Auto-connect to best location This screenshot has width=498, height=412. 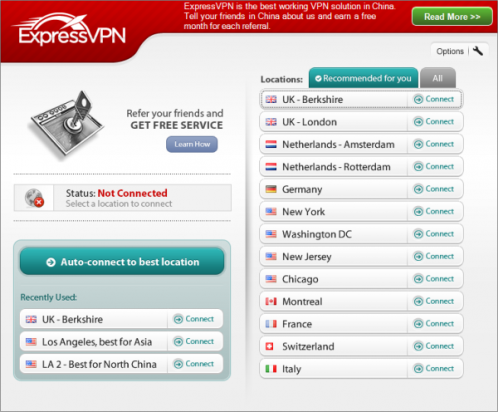pos(122,262)
